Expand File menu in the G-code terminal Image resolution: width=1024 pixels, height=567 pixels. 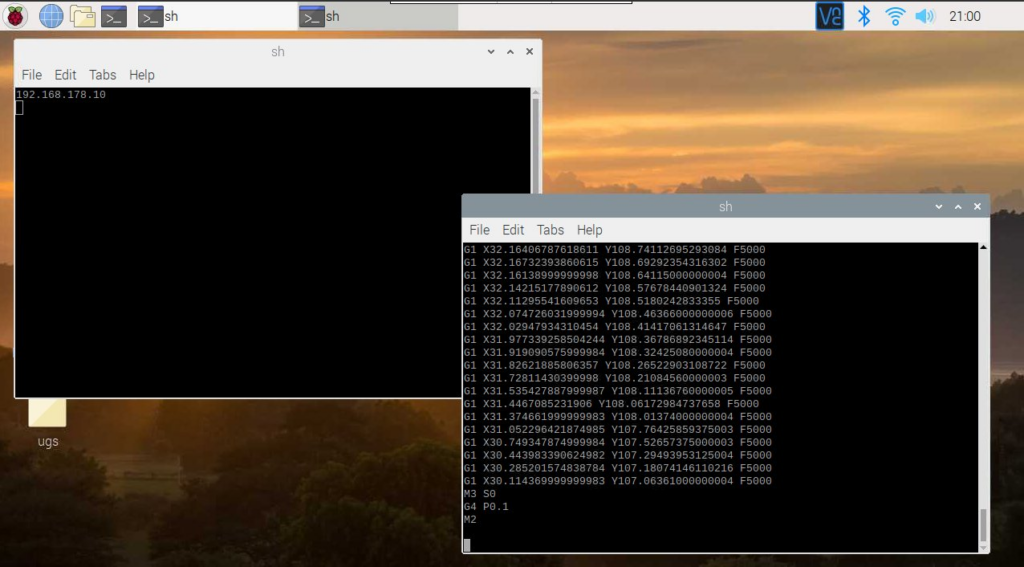[479, 230]
